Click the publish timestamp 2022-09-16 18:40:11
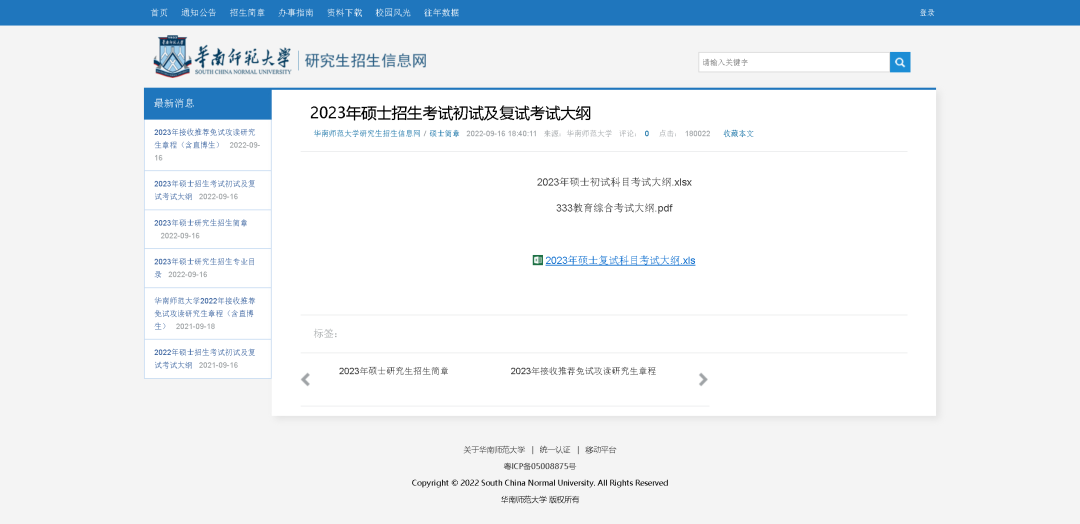 (501, 134)
